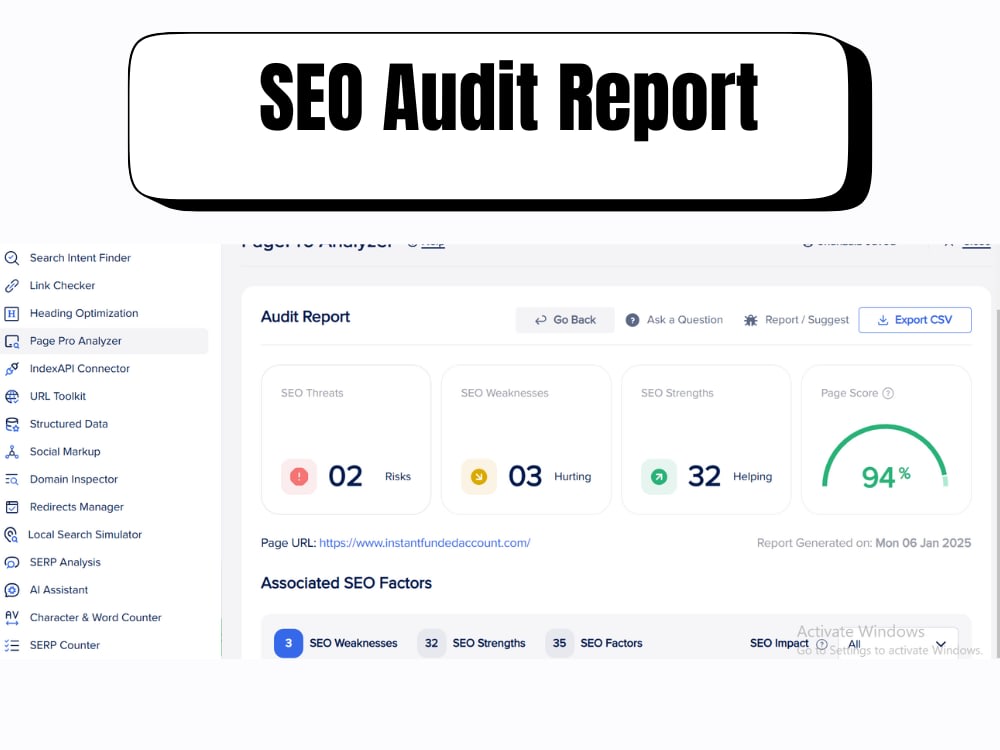The width and height of the screenshot is (1000, 750).
Task: Open Social Markup tool
Action: (65, 452)
